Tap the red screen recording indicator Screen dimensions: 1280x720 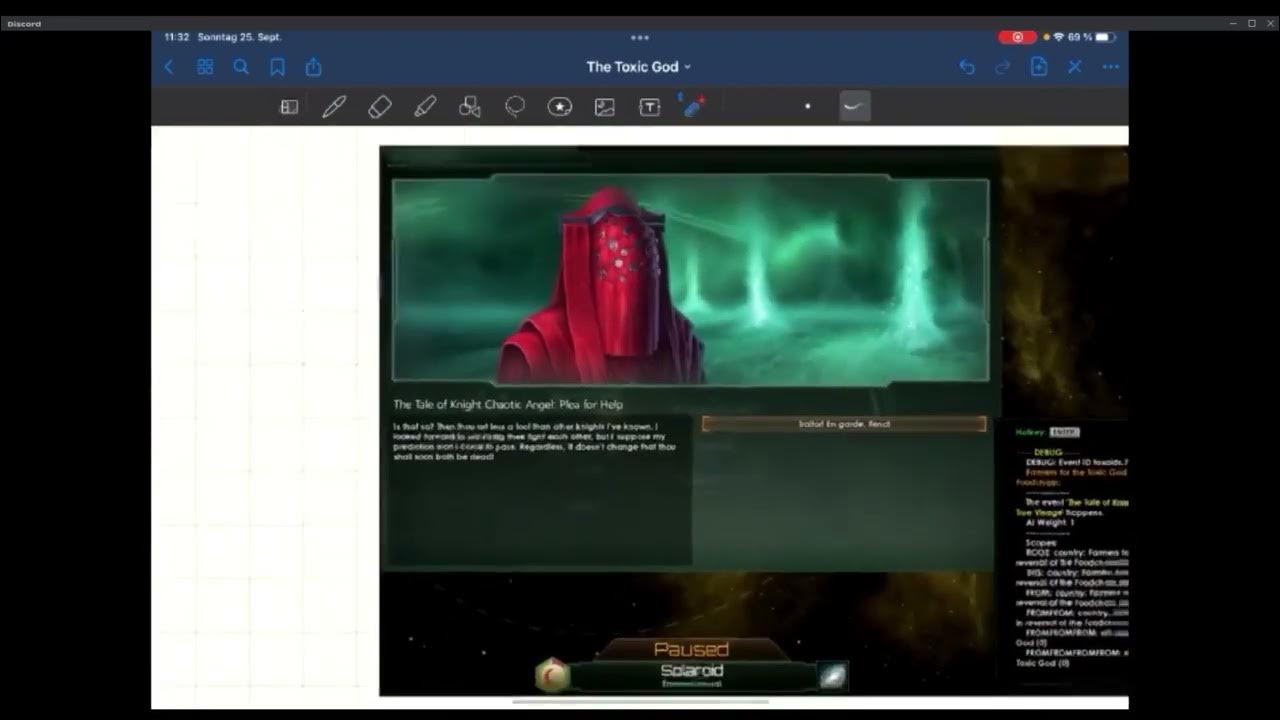(x=1018, y=37)
